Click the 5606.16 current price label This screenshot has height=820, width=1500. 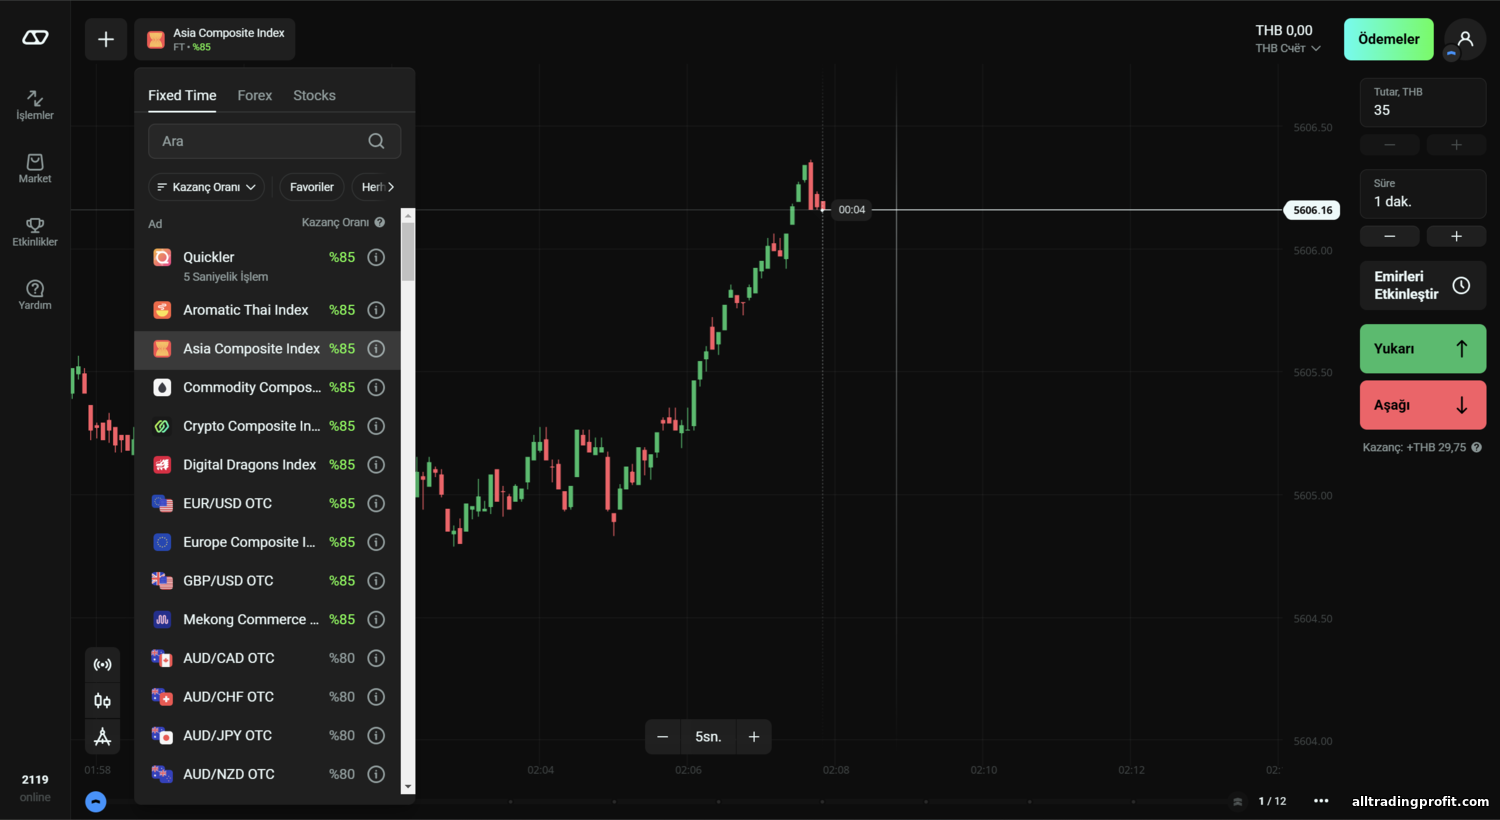point(1312,210)
